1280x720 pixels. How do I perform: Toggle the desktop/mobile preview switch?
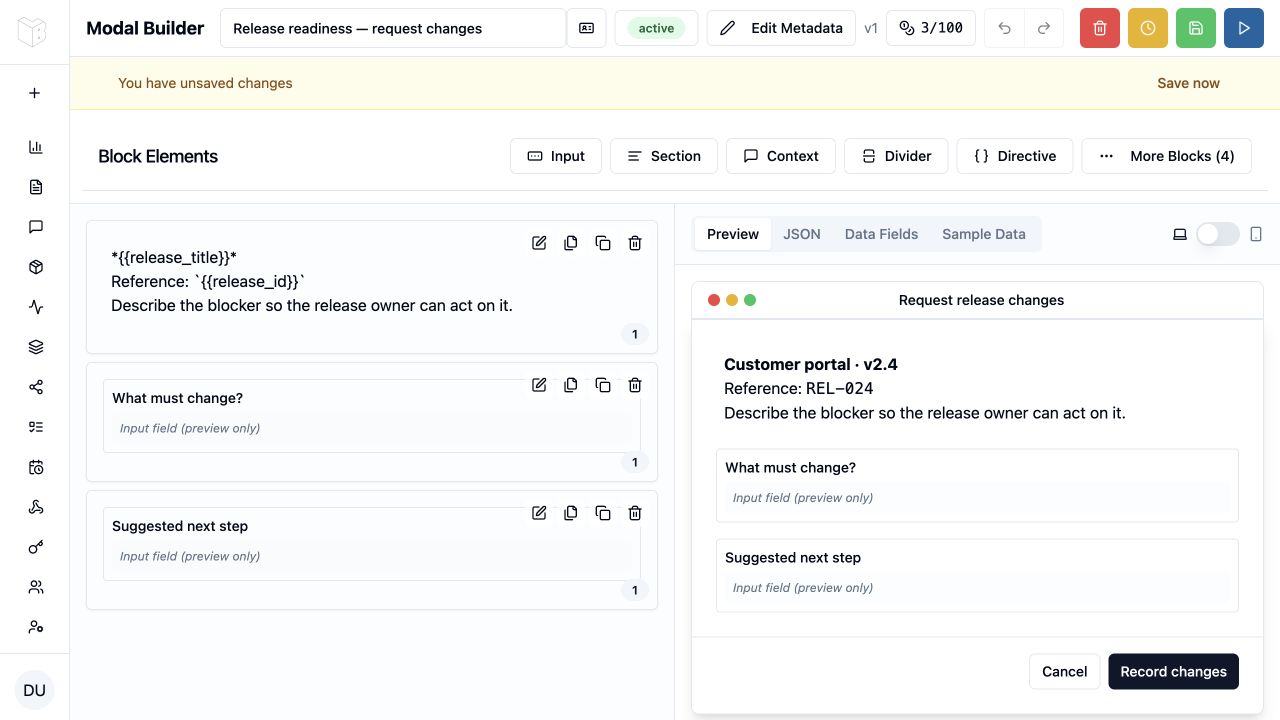1218,234
